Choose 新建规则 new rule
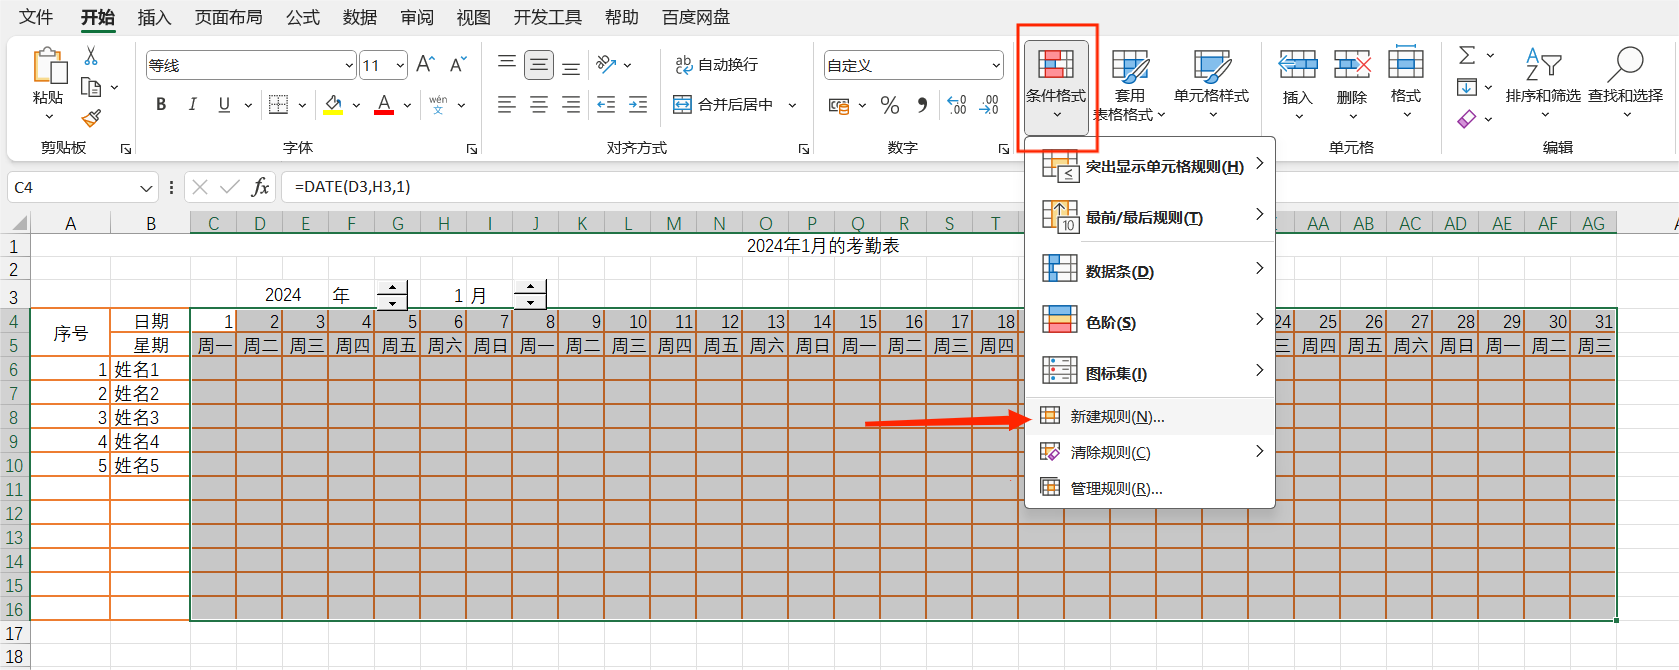The image size is (1679, 670). 1150,416
